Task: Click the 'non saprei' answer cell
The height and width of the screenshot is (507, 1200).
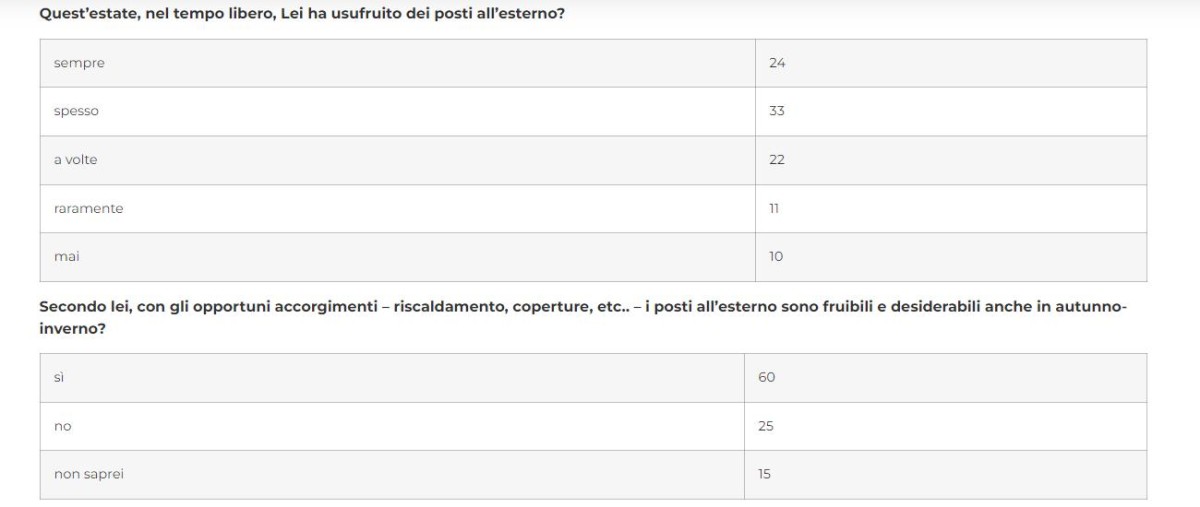Action: 88,474
